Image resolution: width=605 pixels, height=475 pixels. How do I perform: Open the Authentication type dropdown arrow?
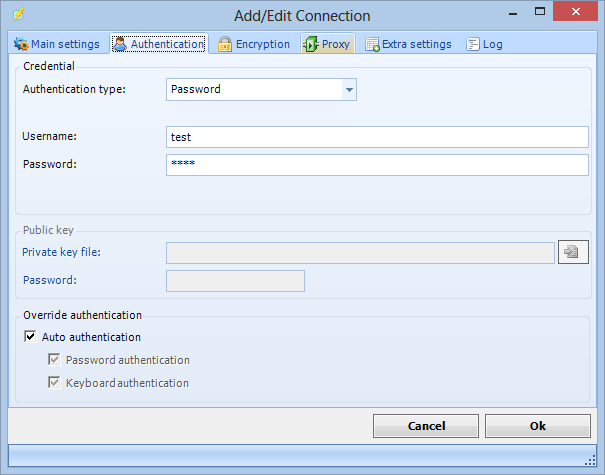(349, 90)
